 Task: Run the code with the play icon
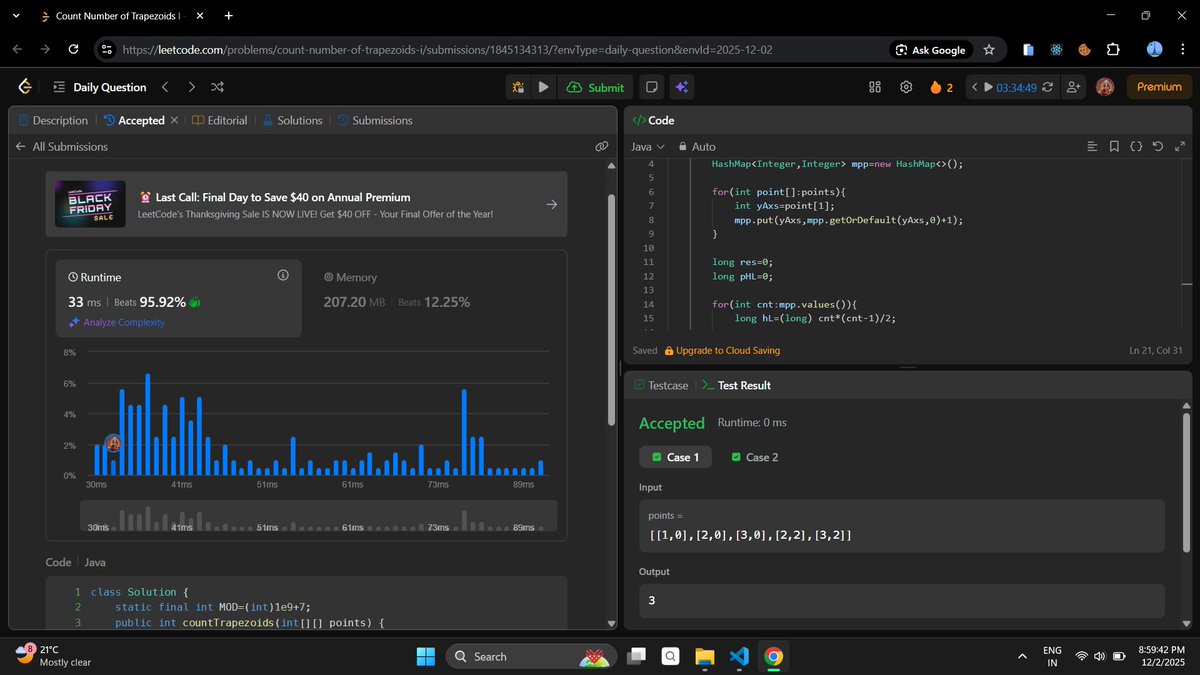[x=543, y=87]
